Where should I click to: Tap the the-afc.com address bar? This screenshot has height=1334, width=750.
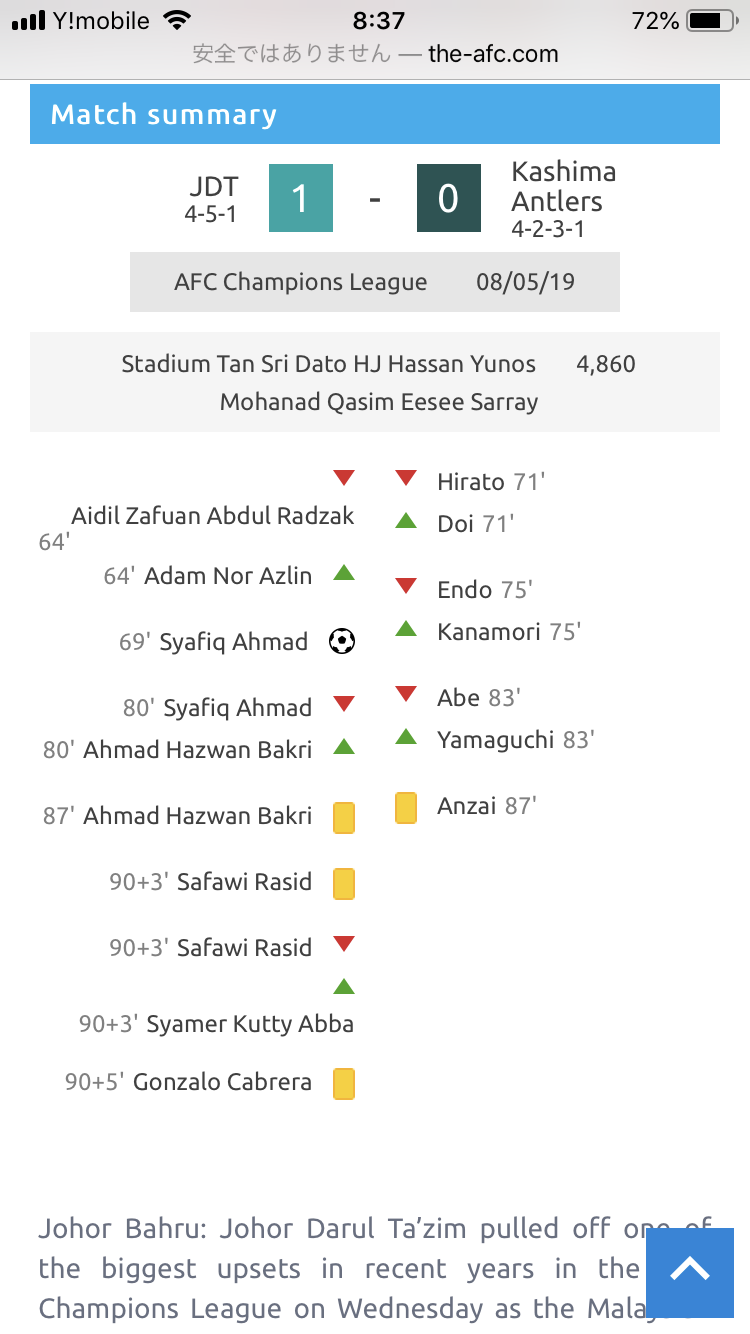375,54
